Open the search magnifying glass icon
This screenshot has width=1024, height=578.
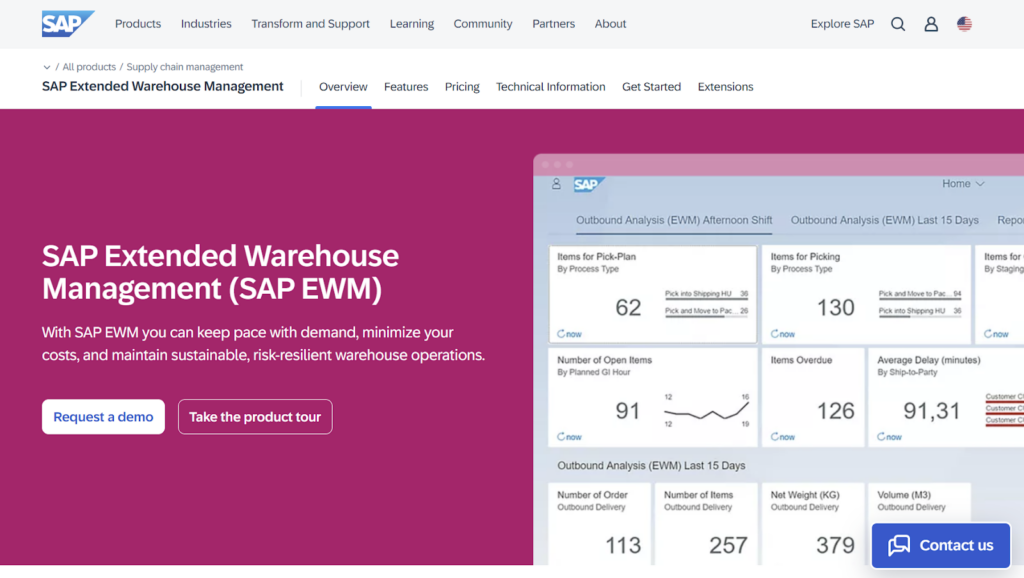pyautogui.click(x=897, y=23)
